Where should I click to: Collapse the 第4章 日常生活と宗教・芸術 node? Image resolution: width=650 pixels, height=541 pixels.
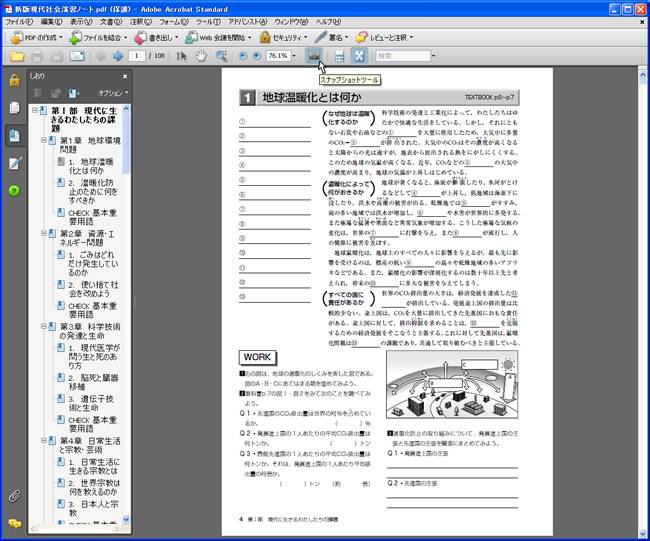click(43, 441)
